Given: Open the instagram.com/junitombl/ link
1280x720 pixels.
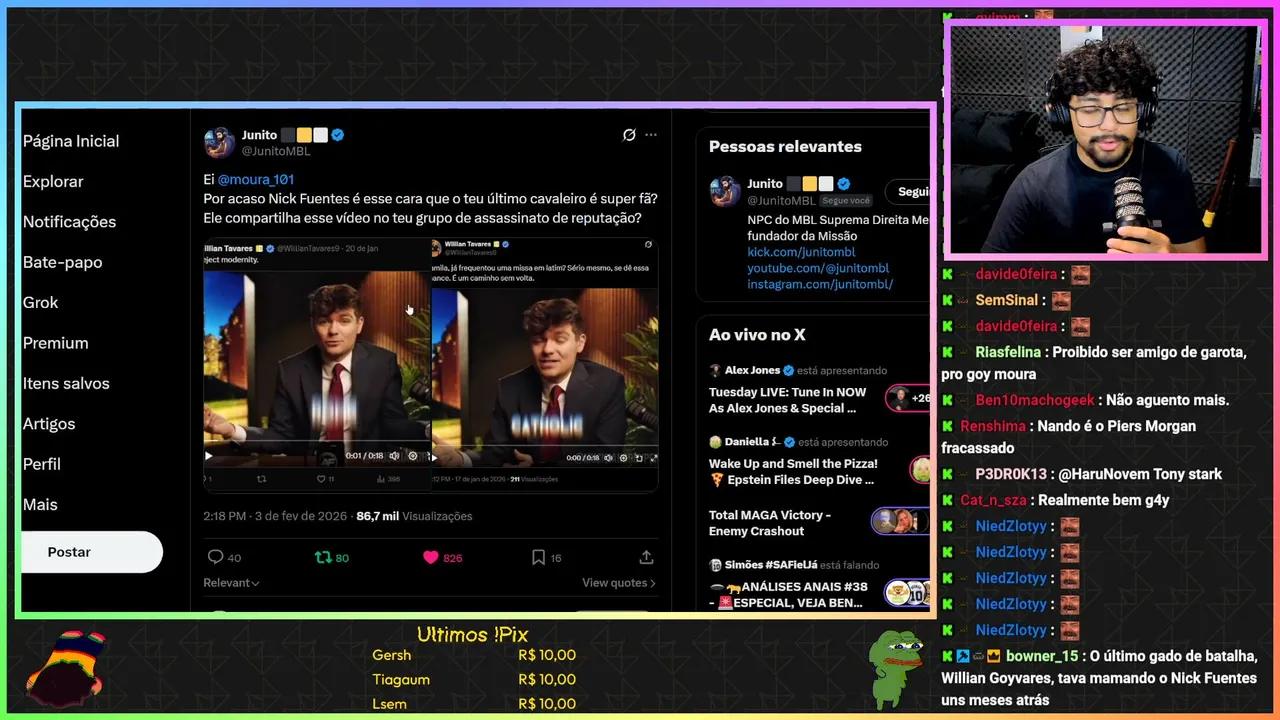Looking at the screenshot, I should (820, 284).
